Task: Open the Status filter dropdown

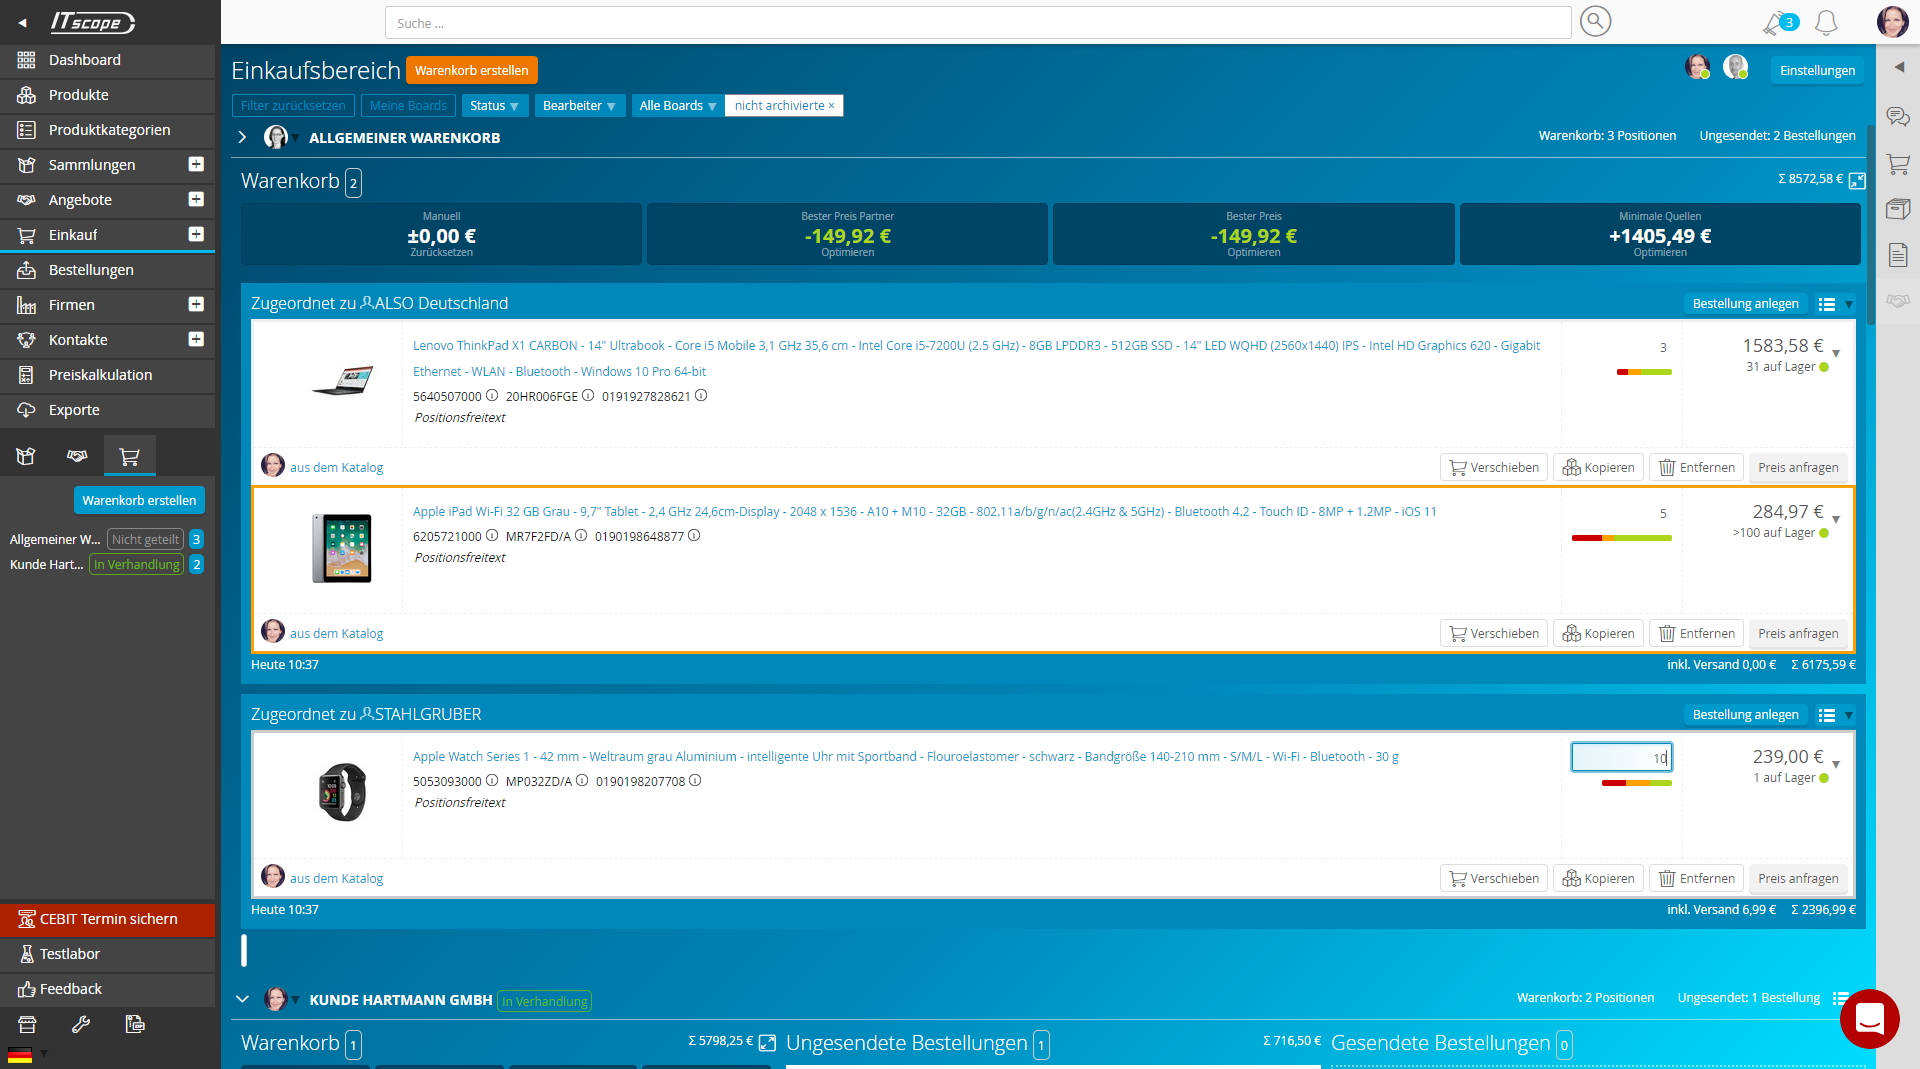Action: [x=494, y=106]
